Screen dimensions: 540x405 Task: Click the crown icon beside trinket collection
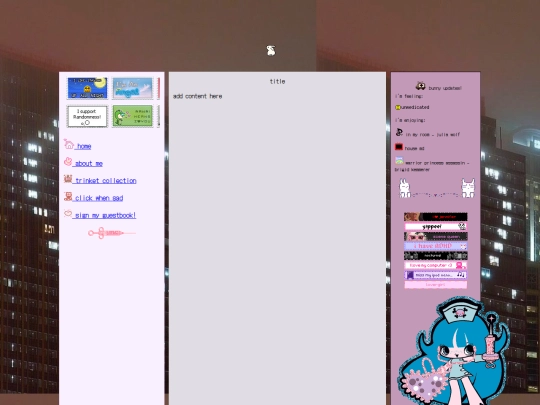pyautogui.click(x=68, y=178)
